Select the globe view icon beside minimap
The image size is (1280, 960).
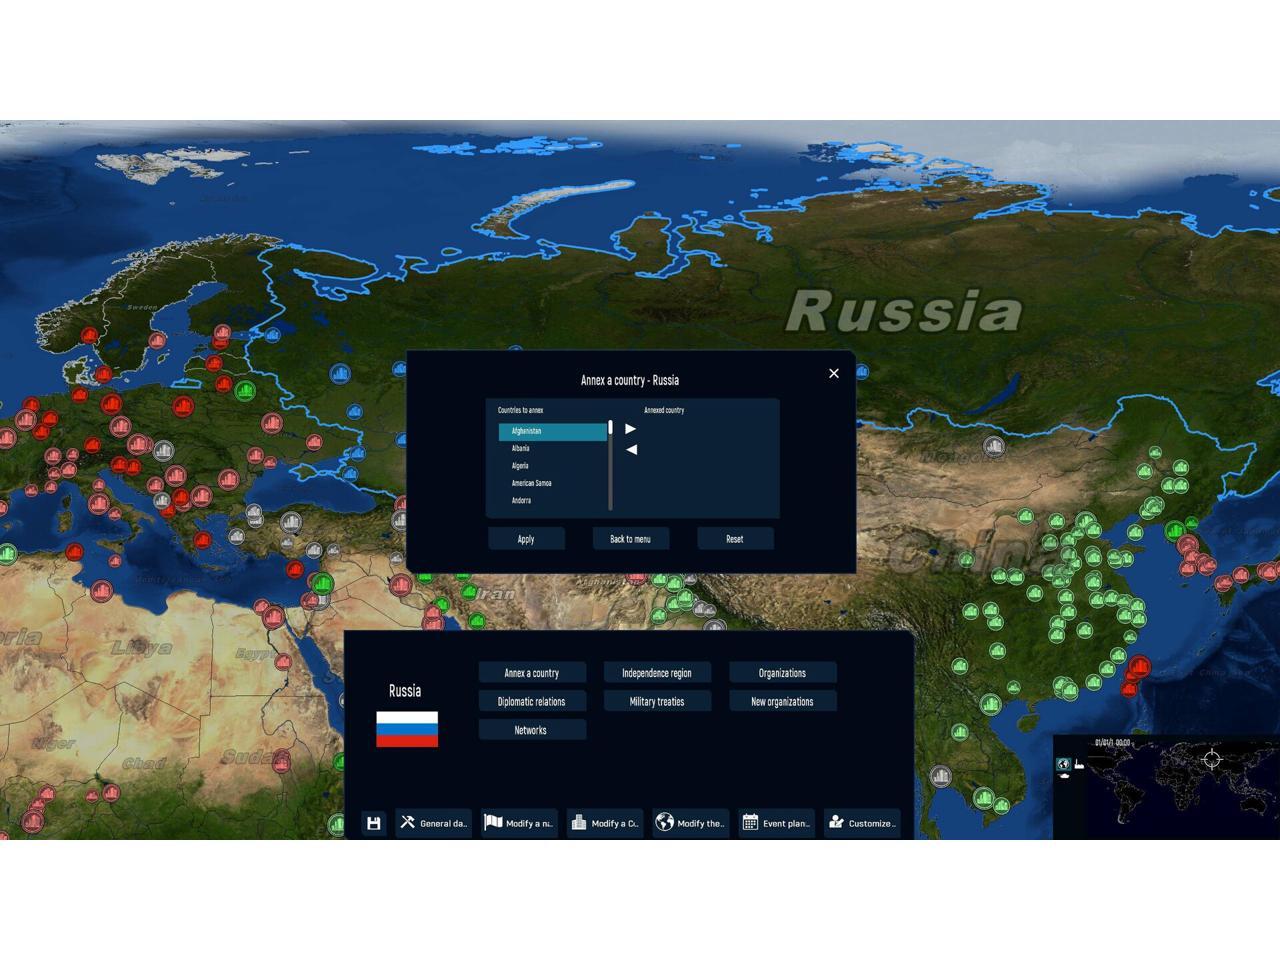[1064, 765]
